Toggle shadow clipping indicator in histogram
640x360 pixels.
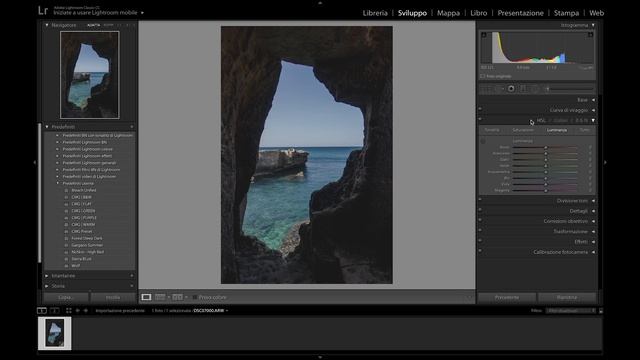coord(484,35)
